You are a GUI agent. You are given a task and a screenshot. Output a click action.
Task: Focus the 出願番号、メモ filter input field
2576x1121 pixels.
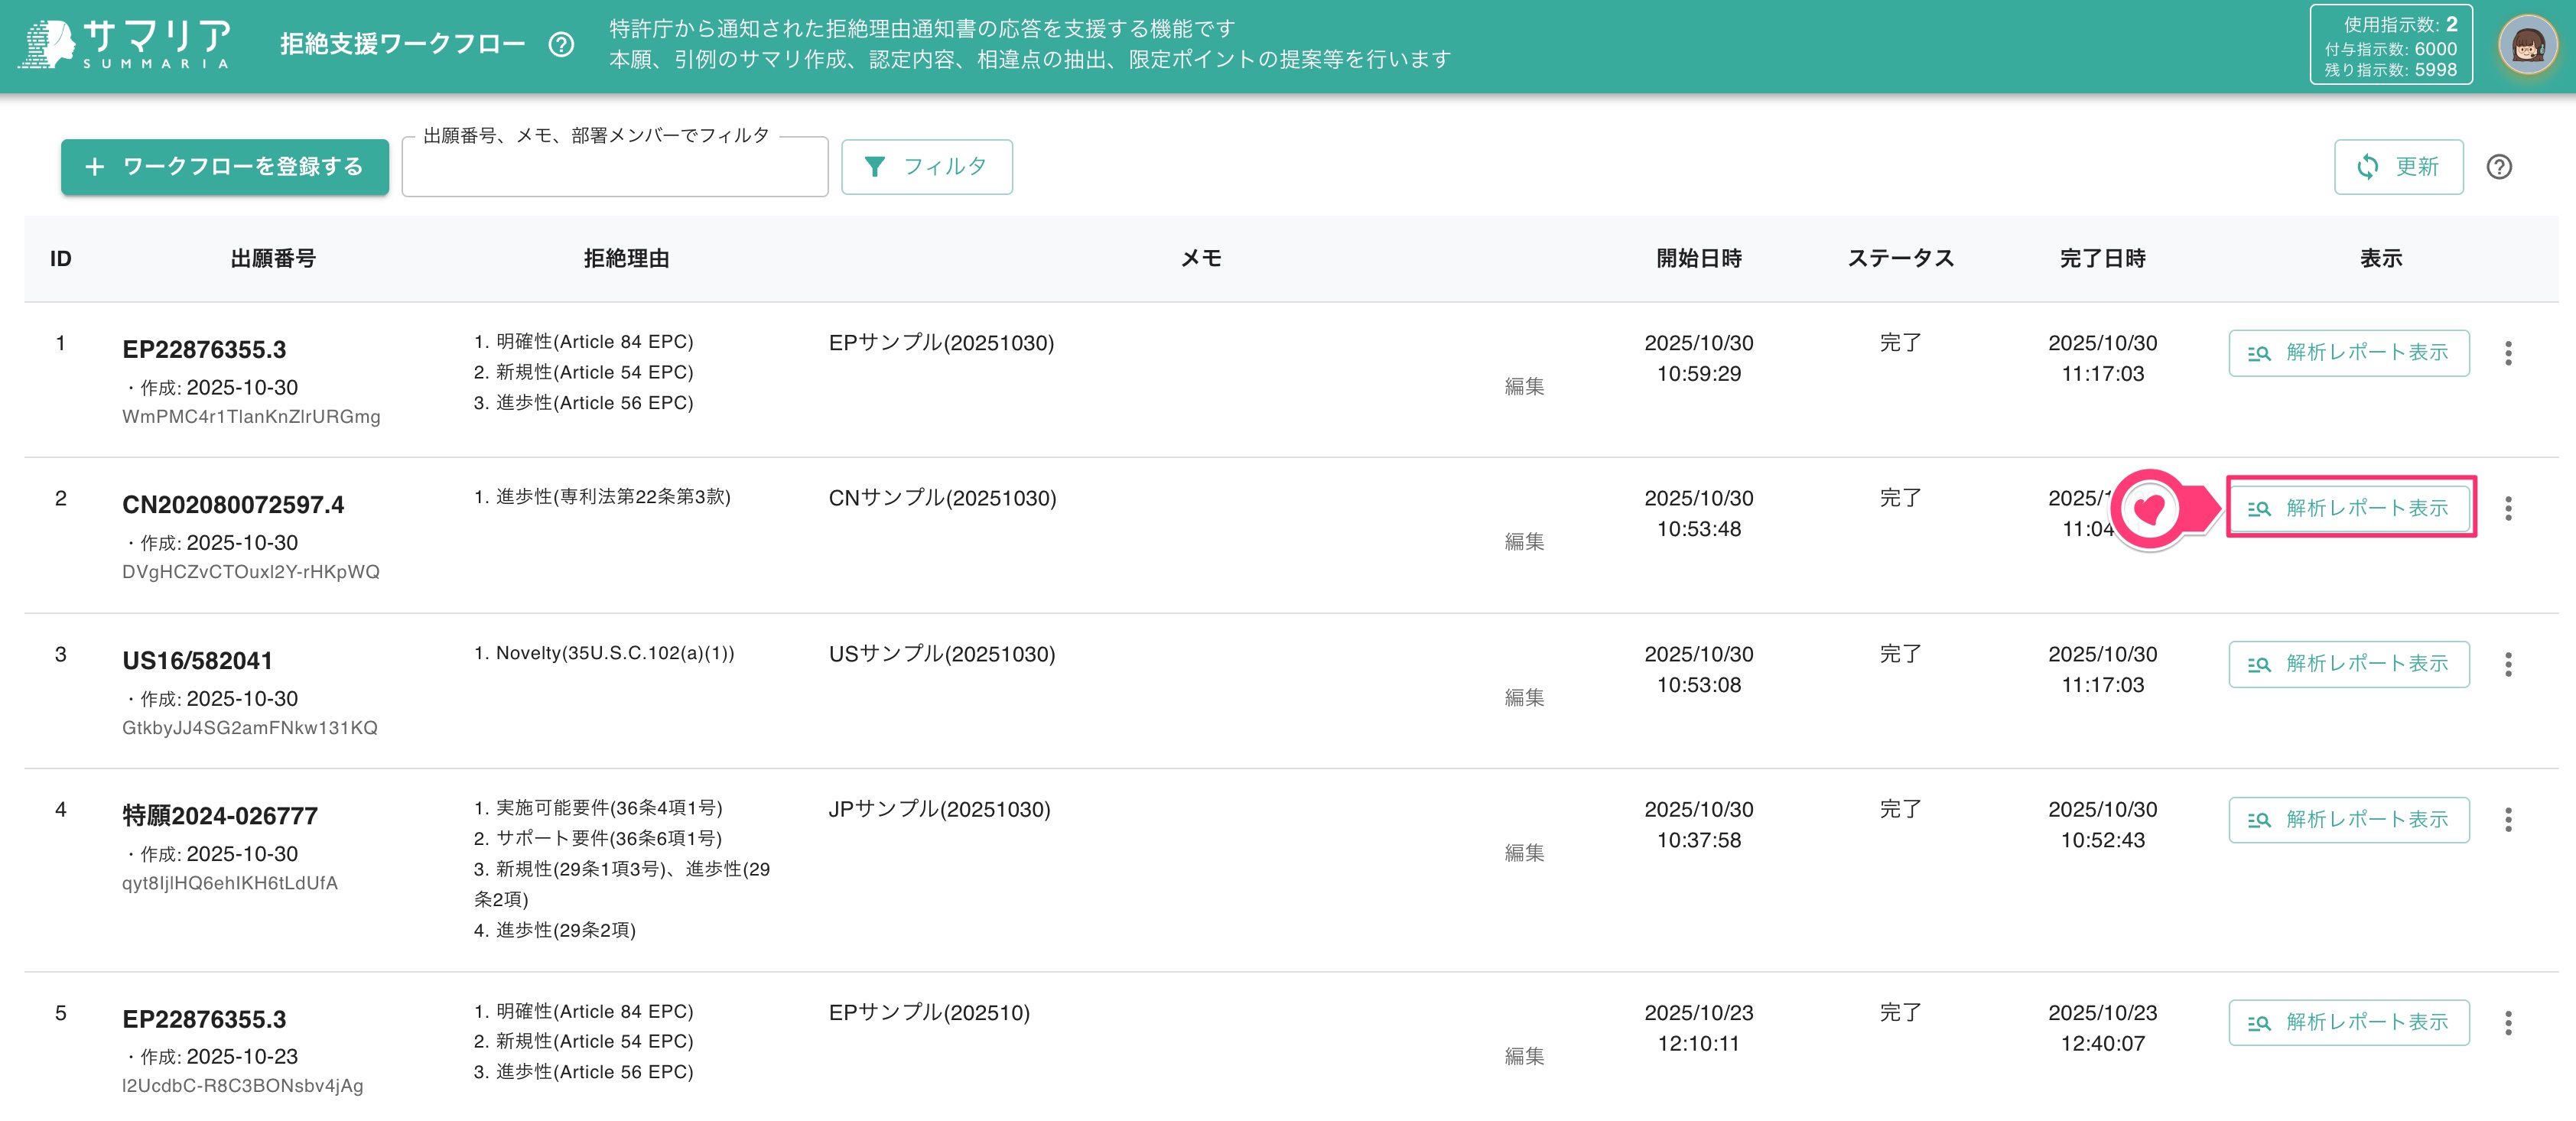[x=615, y=167]
